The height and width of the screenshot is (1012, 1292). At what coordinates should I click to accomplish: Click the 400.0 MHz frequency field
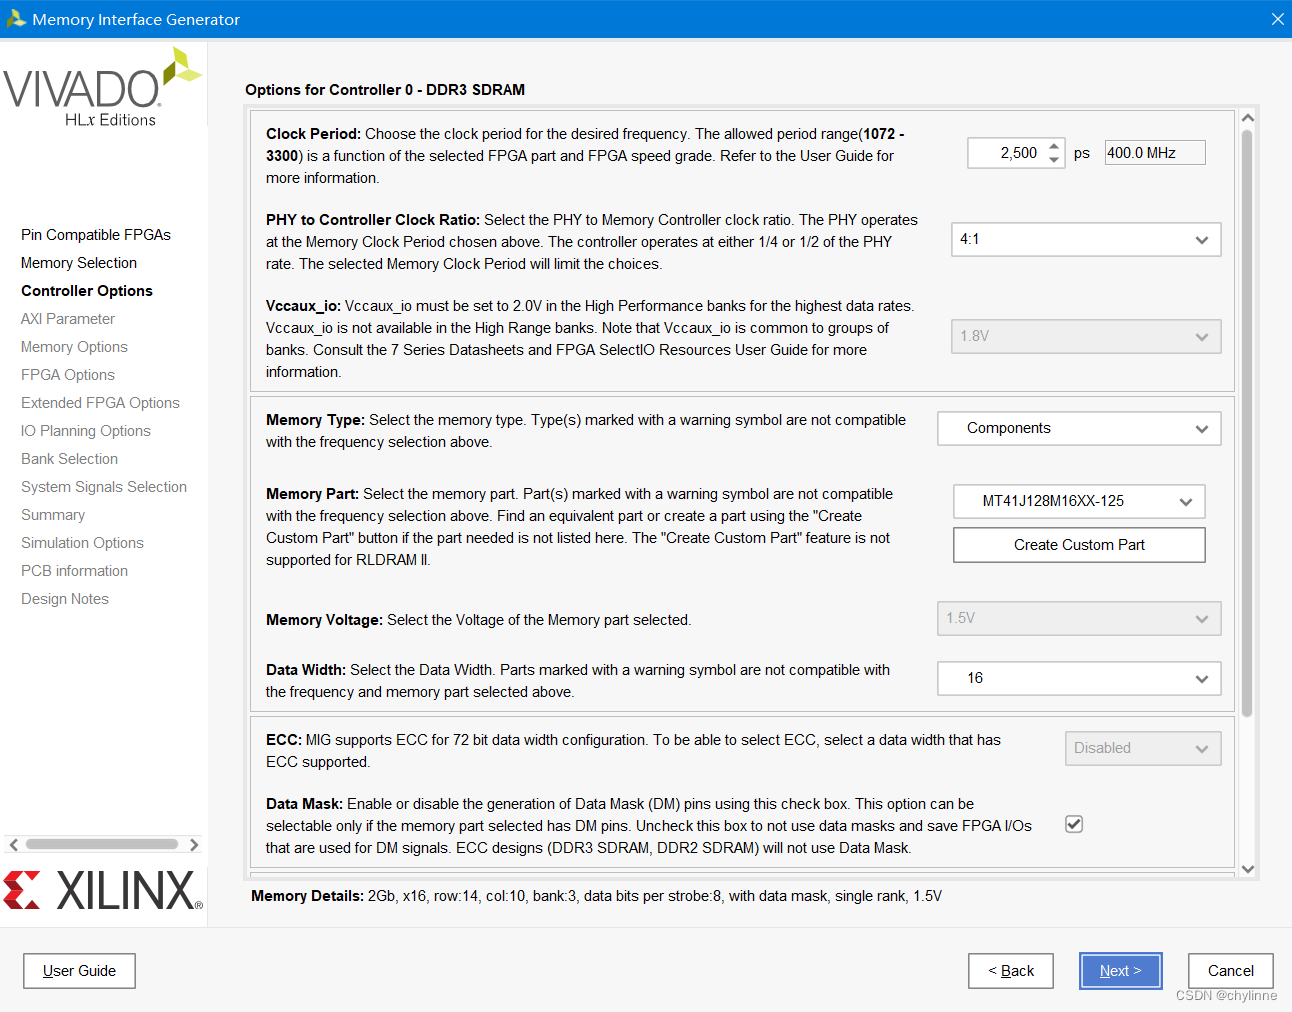click(x=1155, y=153)
